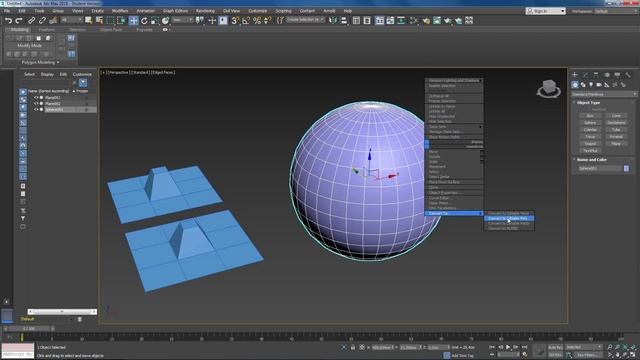Click the Sphere001 object color swatch
Image resolution: width=640 pixels, height=360 pixels.
pos(626,168)
